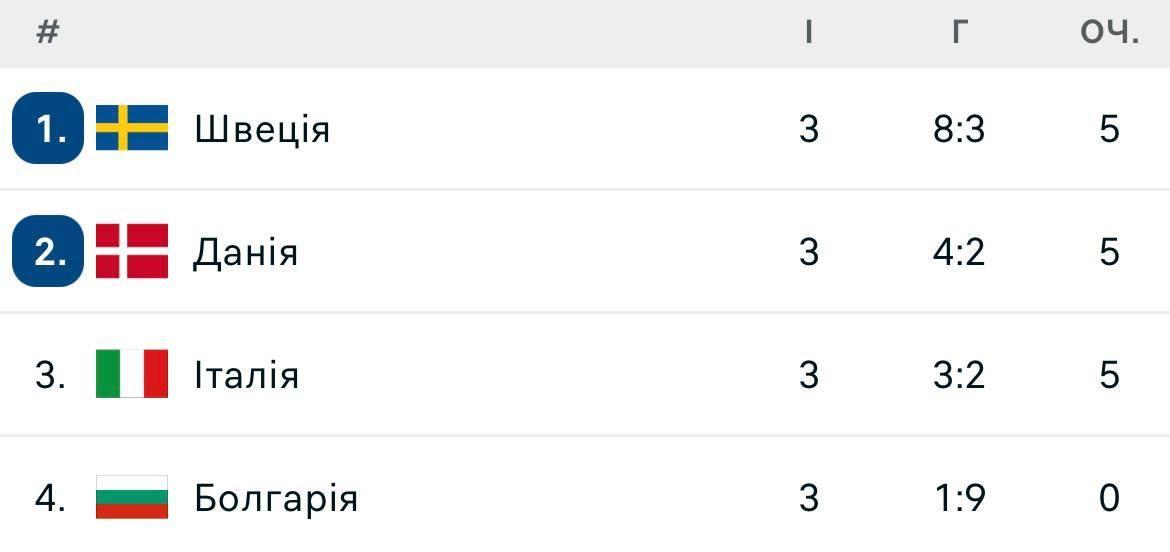Click rank number 3 beside Італія
The image size is (1170, 552).
[x=50, y=374]
